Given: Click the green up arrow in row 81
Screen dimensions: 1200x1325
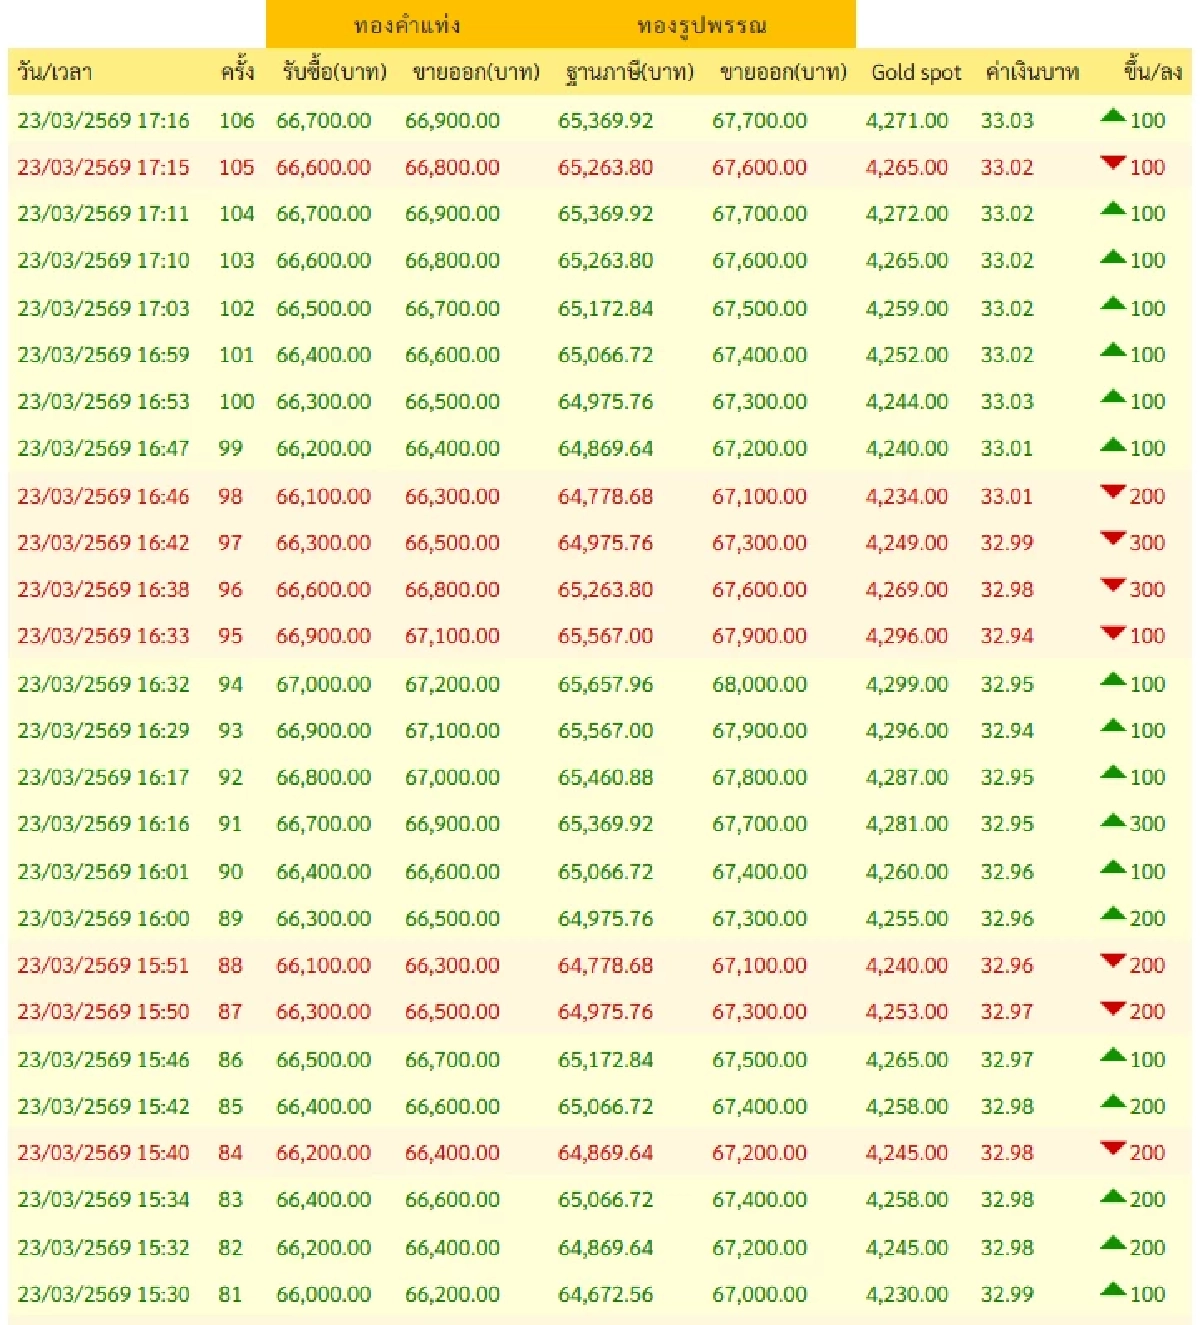Looking at the screenshot, I should coord(1112,1289).
